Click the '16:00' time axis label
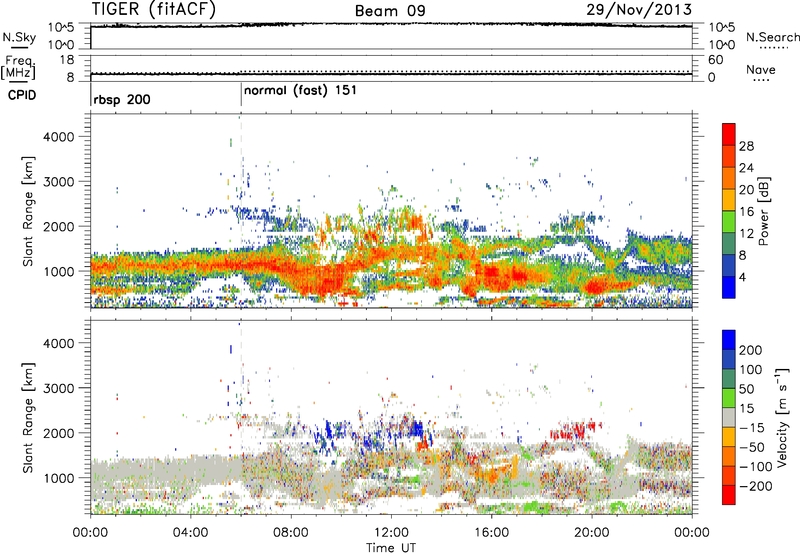This screenshot has height=554, width=800. coord(491,533)
